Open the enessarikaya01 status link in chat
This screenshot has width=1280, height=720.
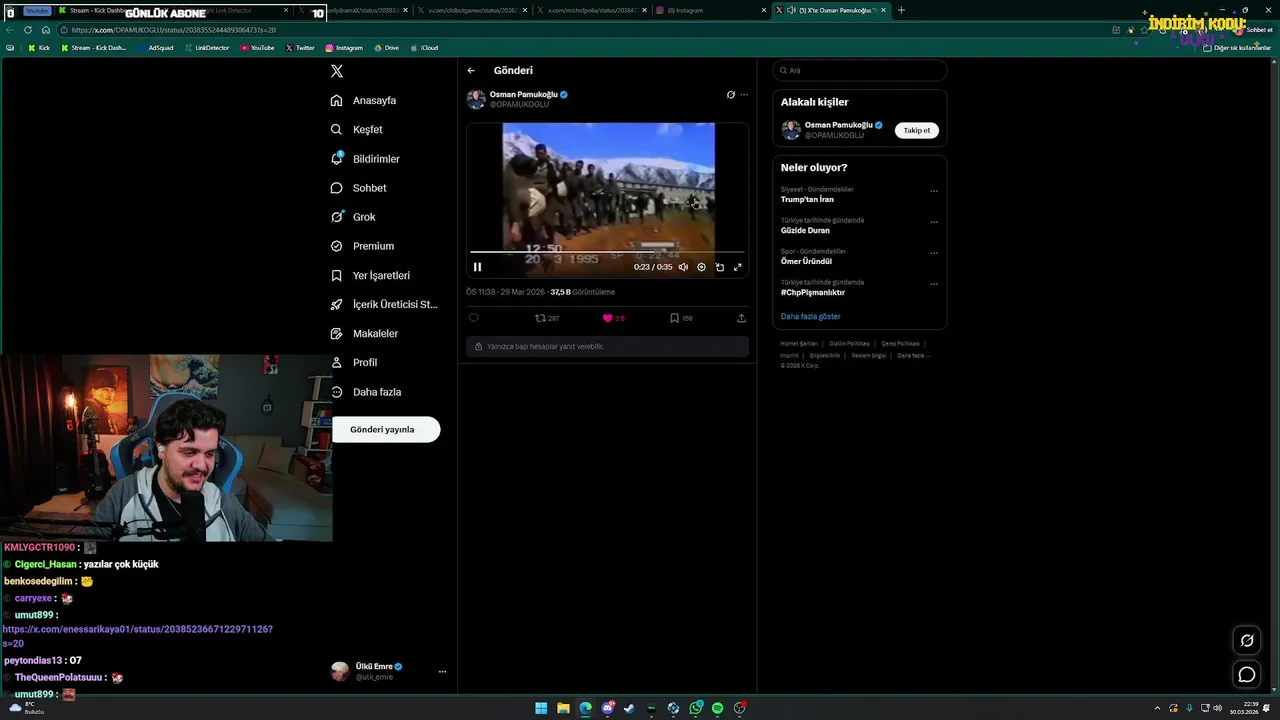137,636
